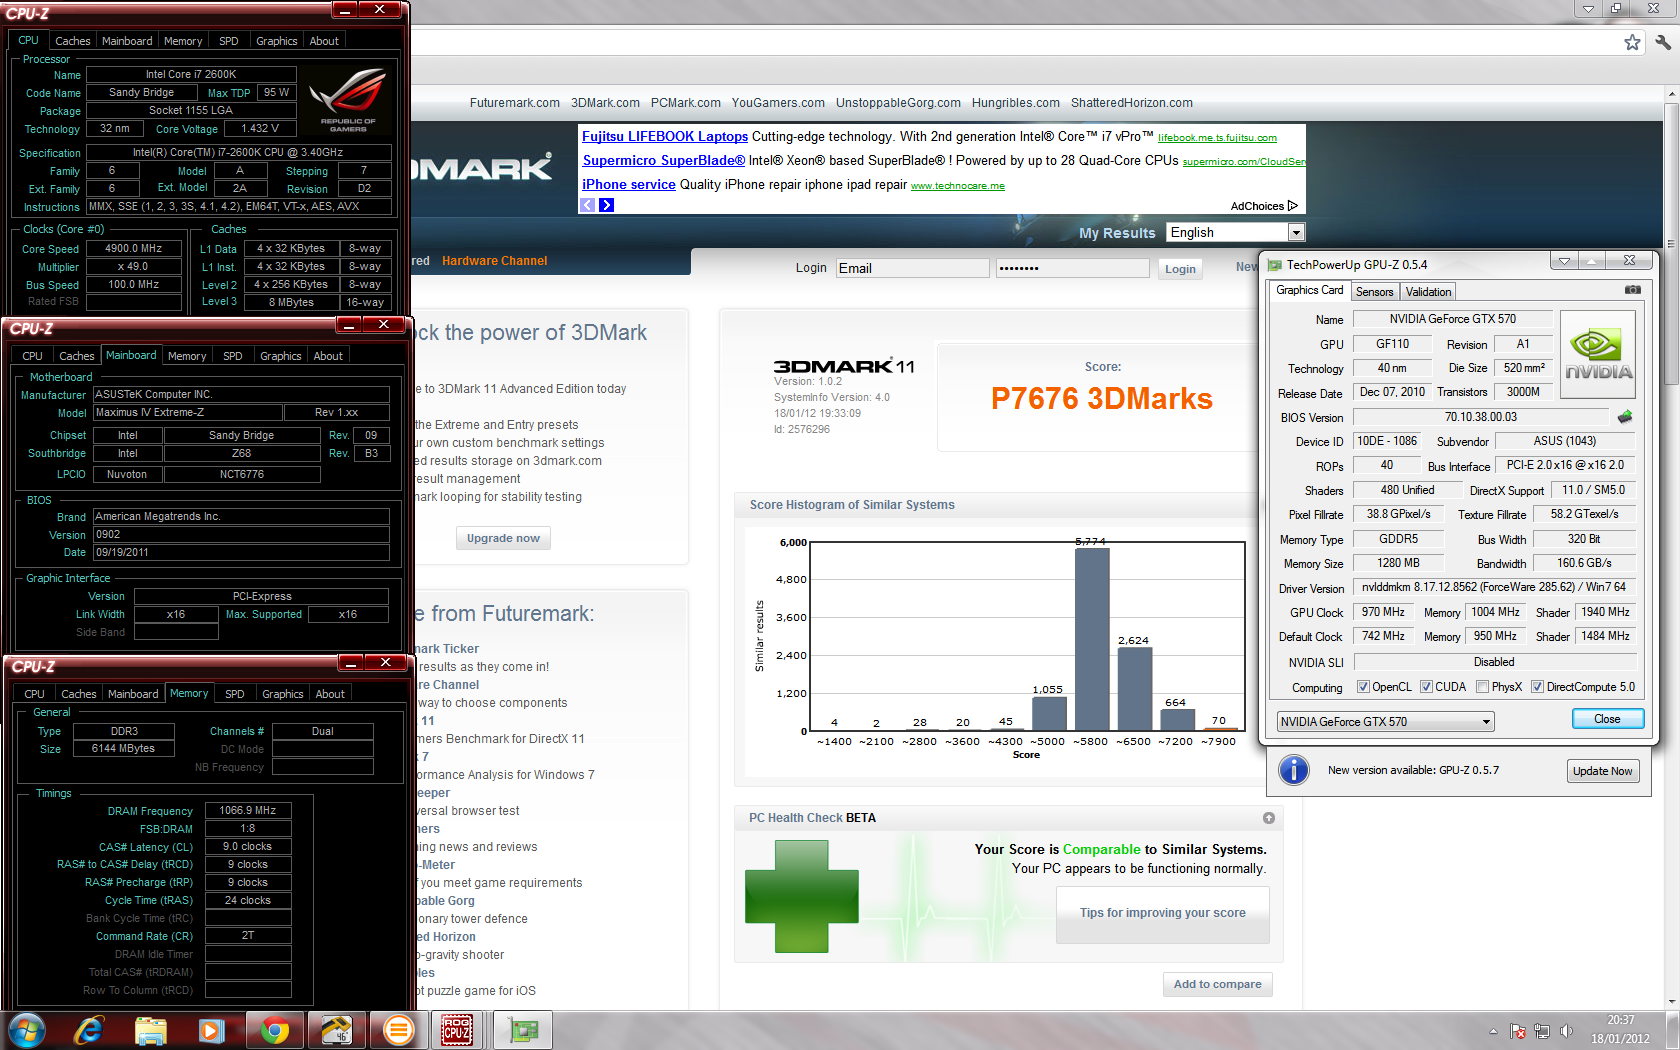The height and width of the screenshot is (1050, 1680).
Task: Toggle the DirectCompute 5.0 checkbox
Action: click(x=1538, y=687)
